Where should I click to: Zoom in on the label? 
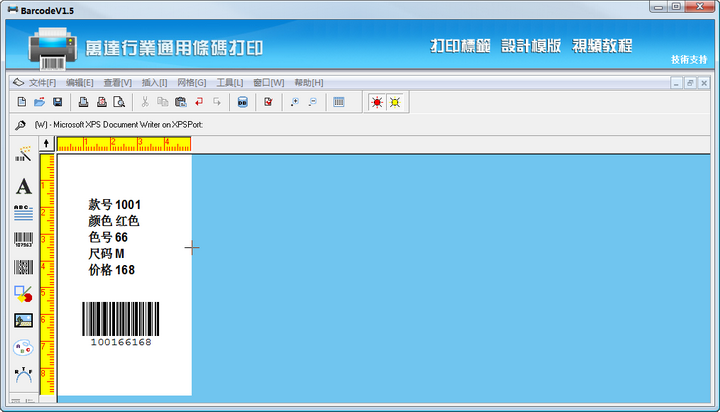pos(295,102)
